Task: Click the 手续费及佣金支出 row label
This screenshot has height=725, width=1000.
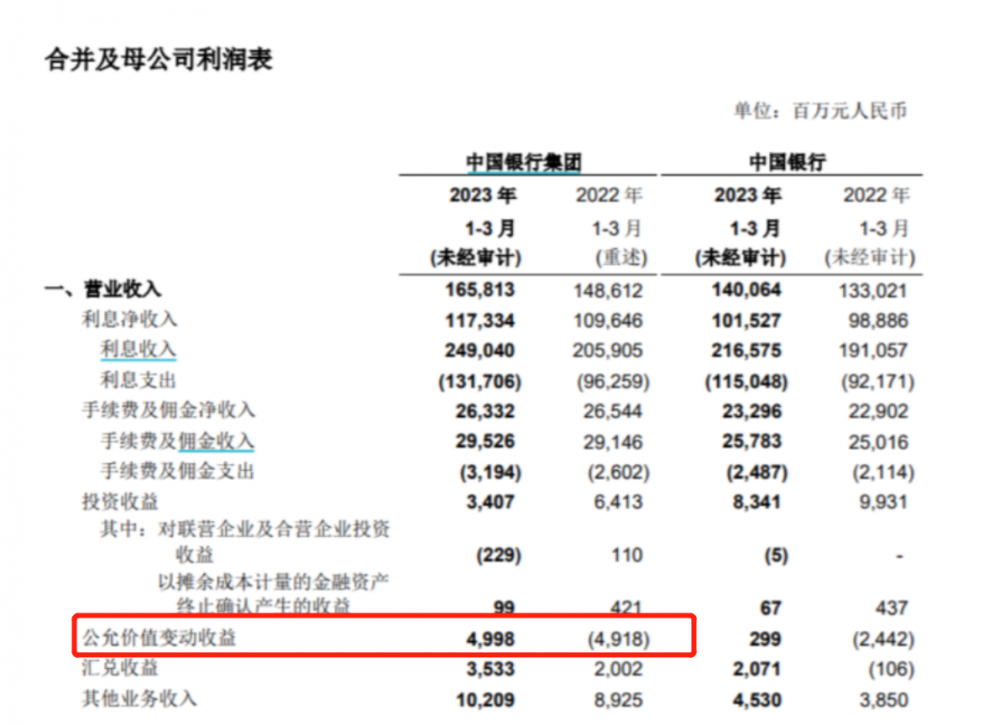Action: click(177, 471)
